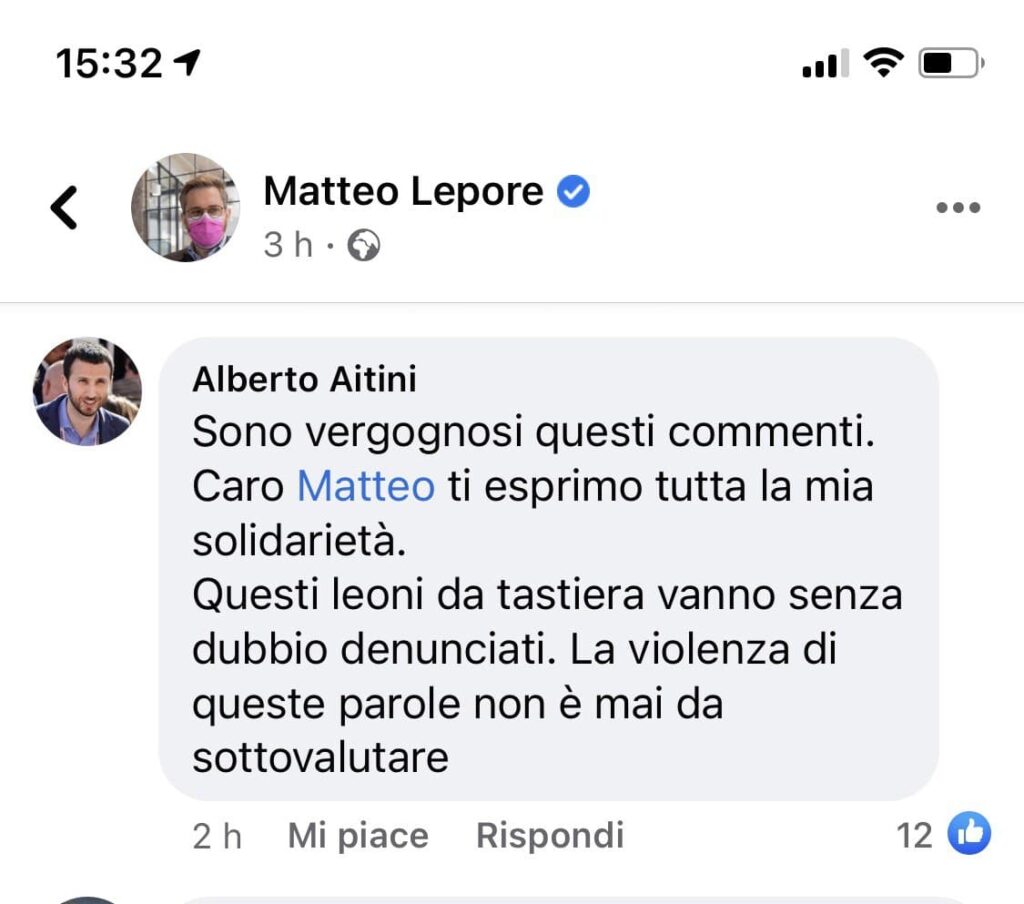1024x904 pixels.
Task: Tap the globe public audience icon
Action: pyautogui.click(x=363, y=245)
